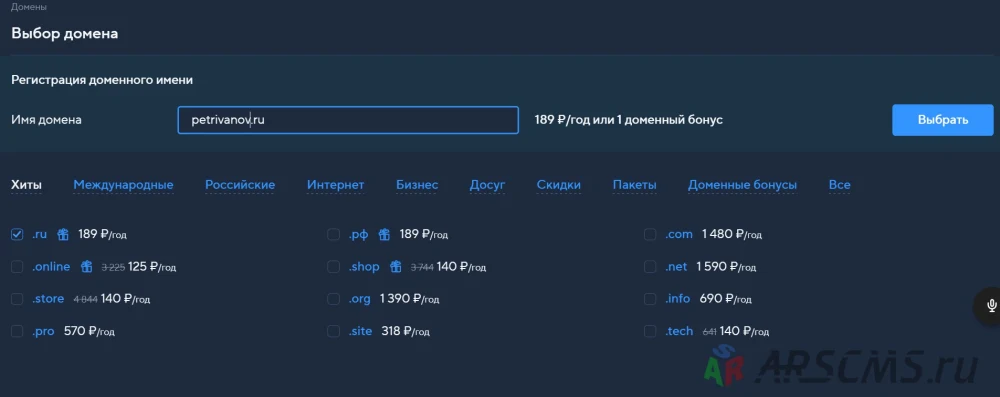
Task: Click the Домены breadcrumb link
Action: 29,7
